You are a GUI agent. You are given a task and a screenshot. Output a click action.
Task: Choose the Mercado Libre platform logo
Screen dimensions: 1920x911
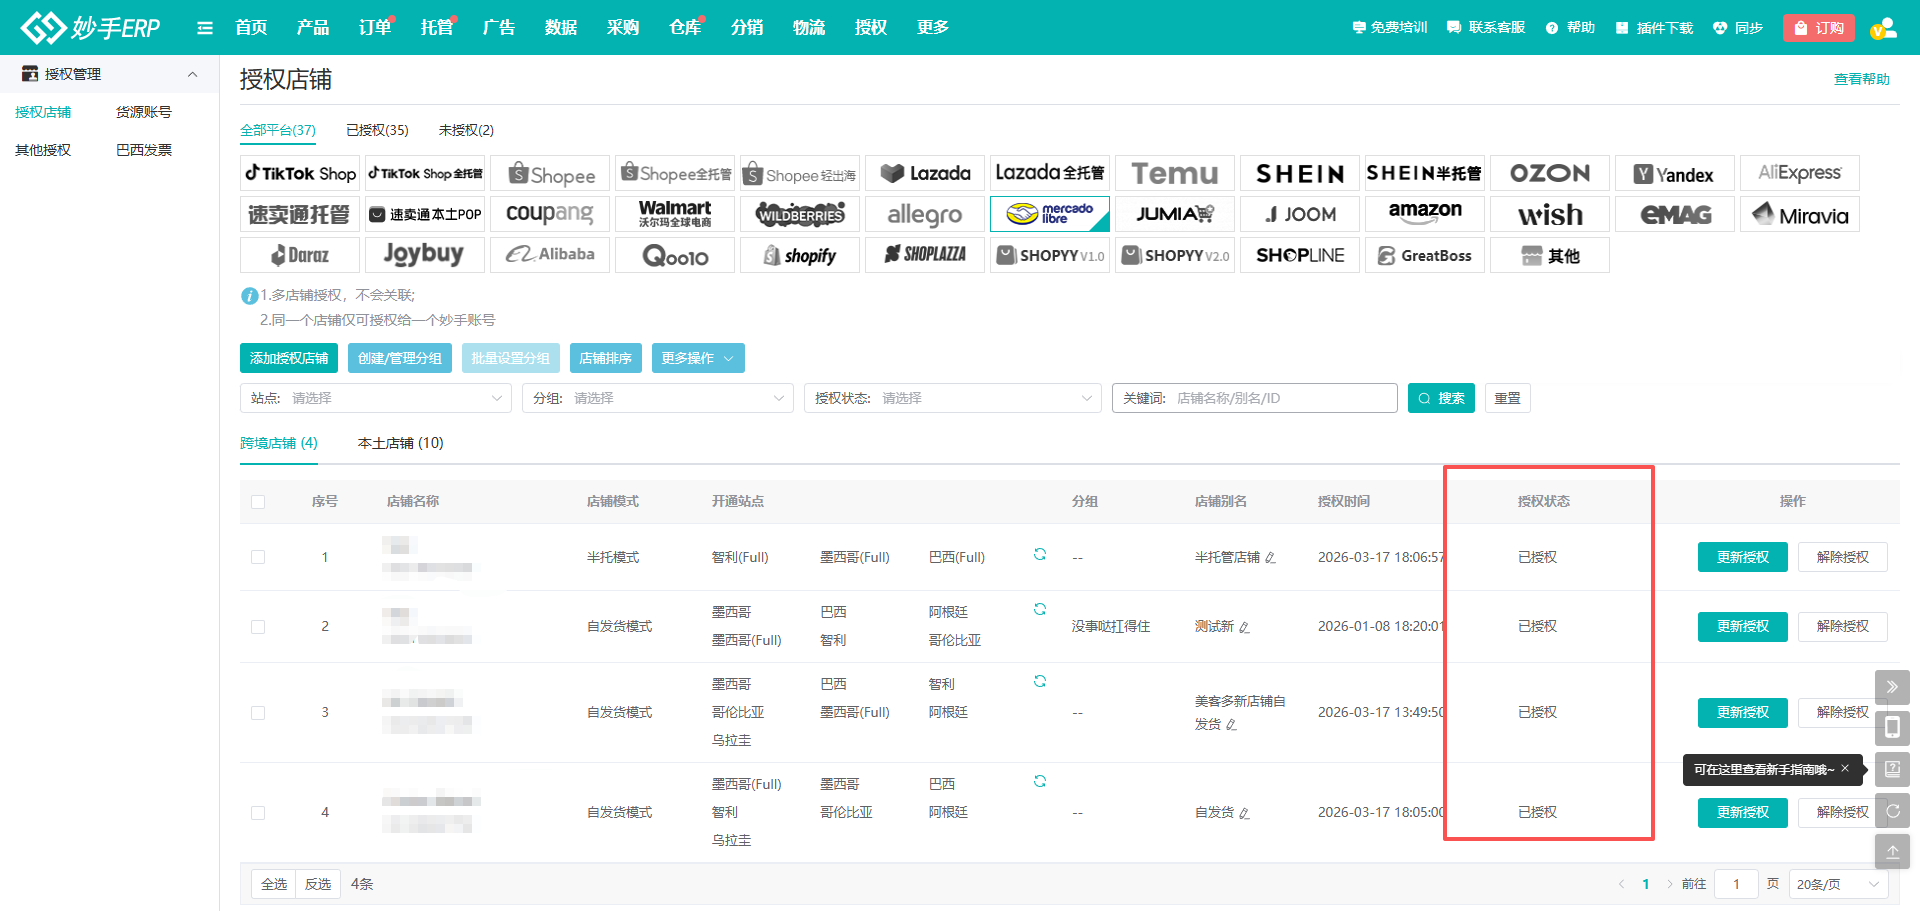[1049, 214]
